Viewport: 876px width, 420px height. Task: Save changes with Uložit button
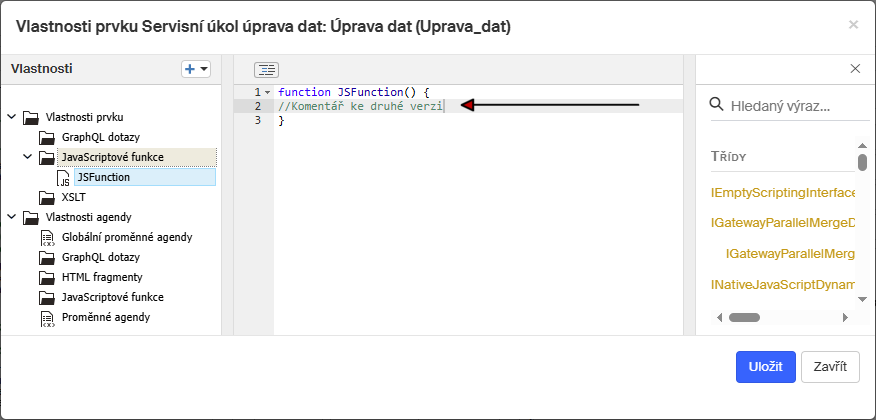(765, 367)
